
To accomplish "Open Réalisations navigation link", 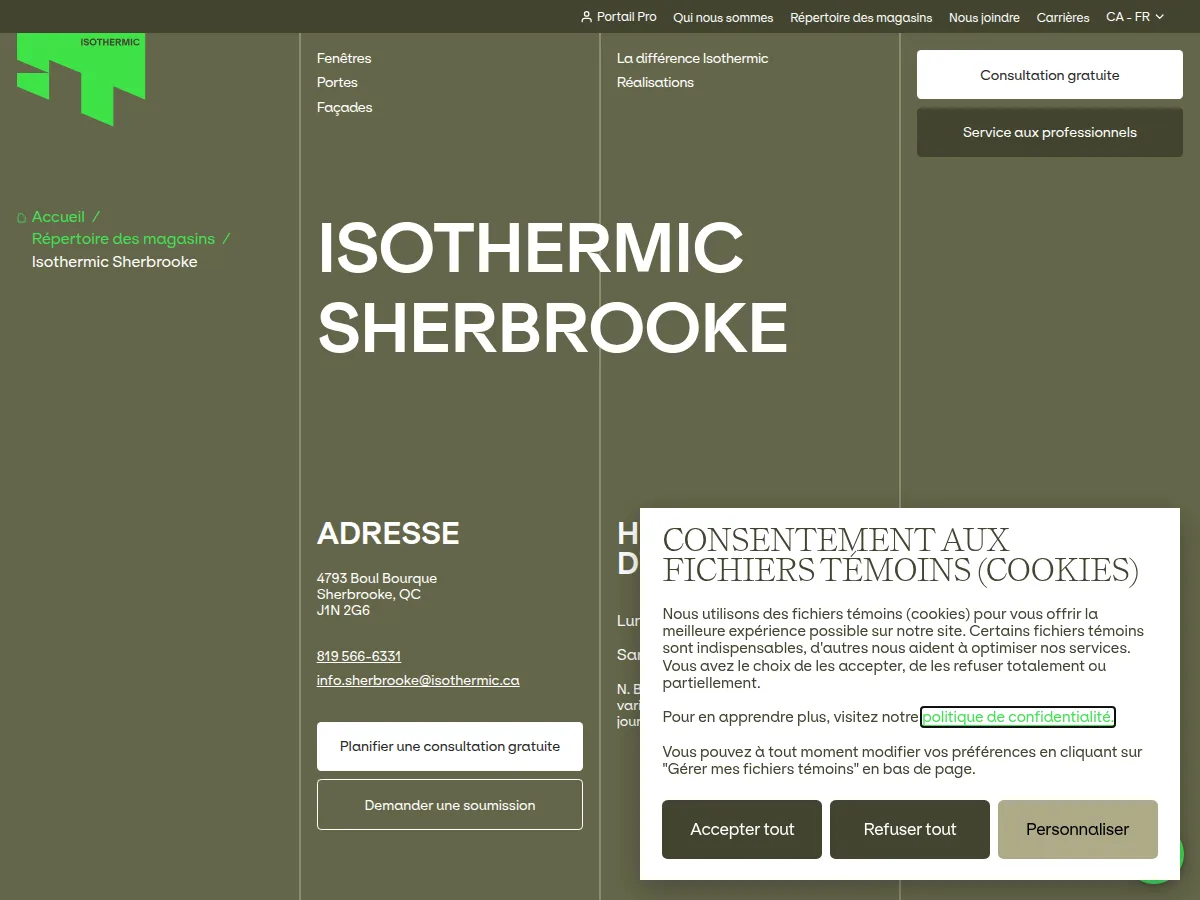I will pos(655,82).
